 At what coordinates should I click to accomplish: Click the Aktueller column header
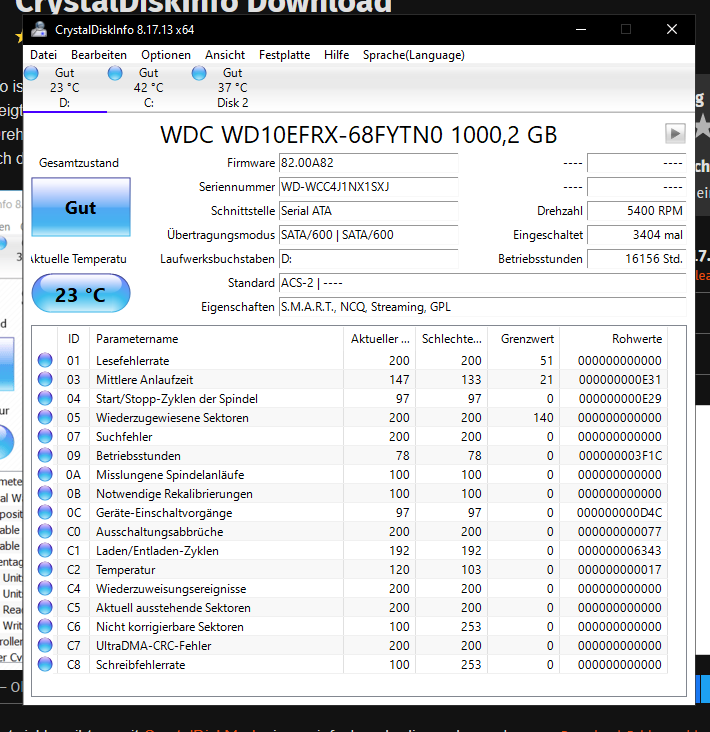(380, 339)
